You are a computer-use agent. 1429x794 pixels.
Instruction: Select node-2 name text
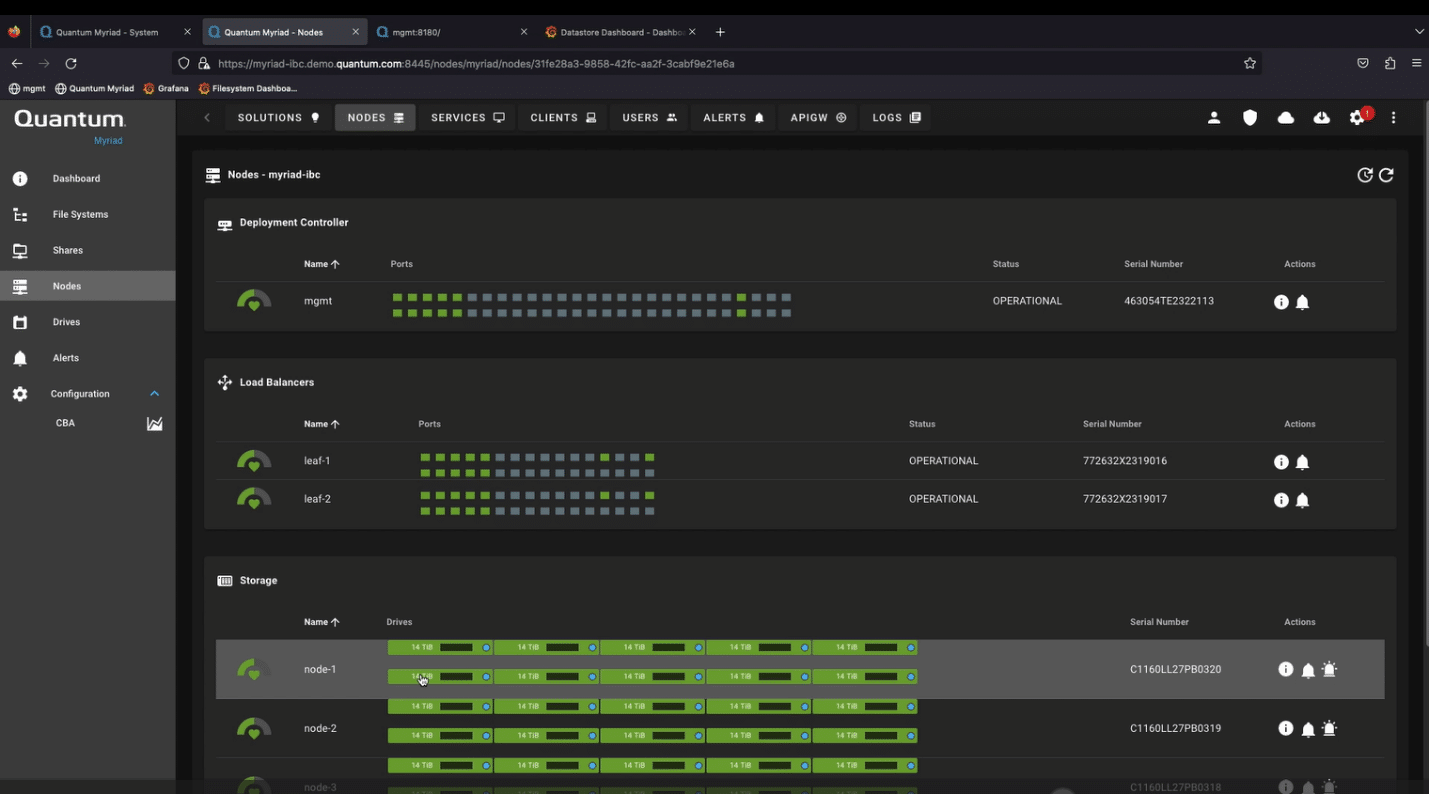tap(320, 729)
